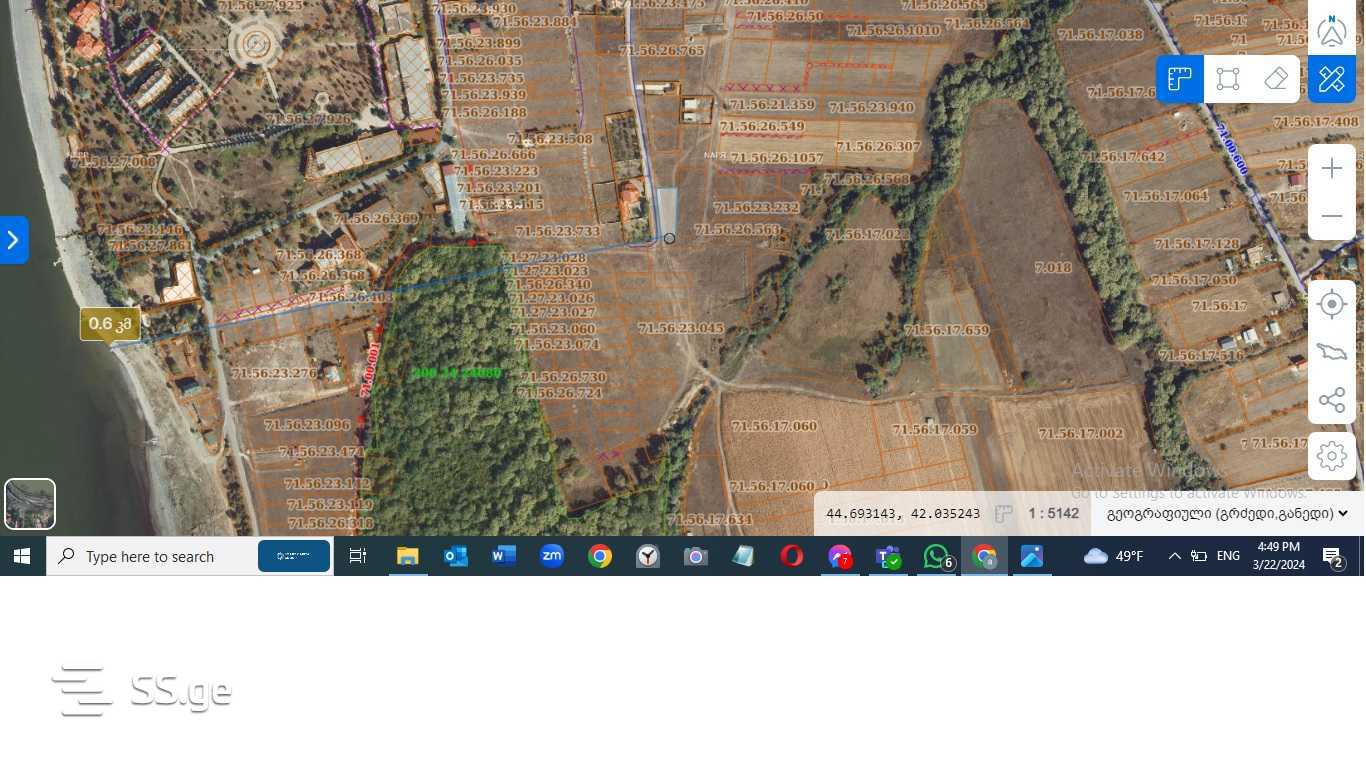This screenshot has width=1366, height=768.
Task: Click the eraser tool to clear measurements
Action: [x=1276, y=79]
